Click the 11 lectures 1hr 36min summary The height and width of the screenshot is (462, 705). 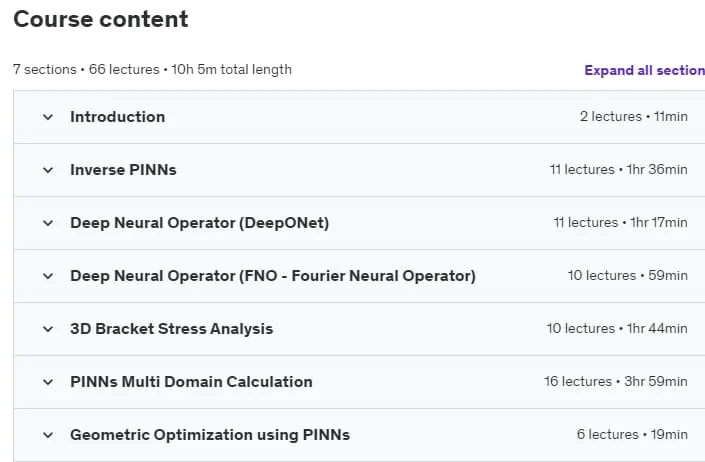coord(619,170)
